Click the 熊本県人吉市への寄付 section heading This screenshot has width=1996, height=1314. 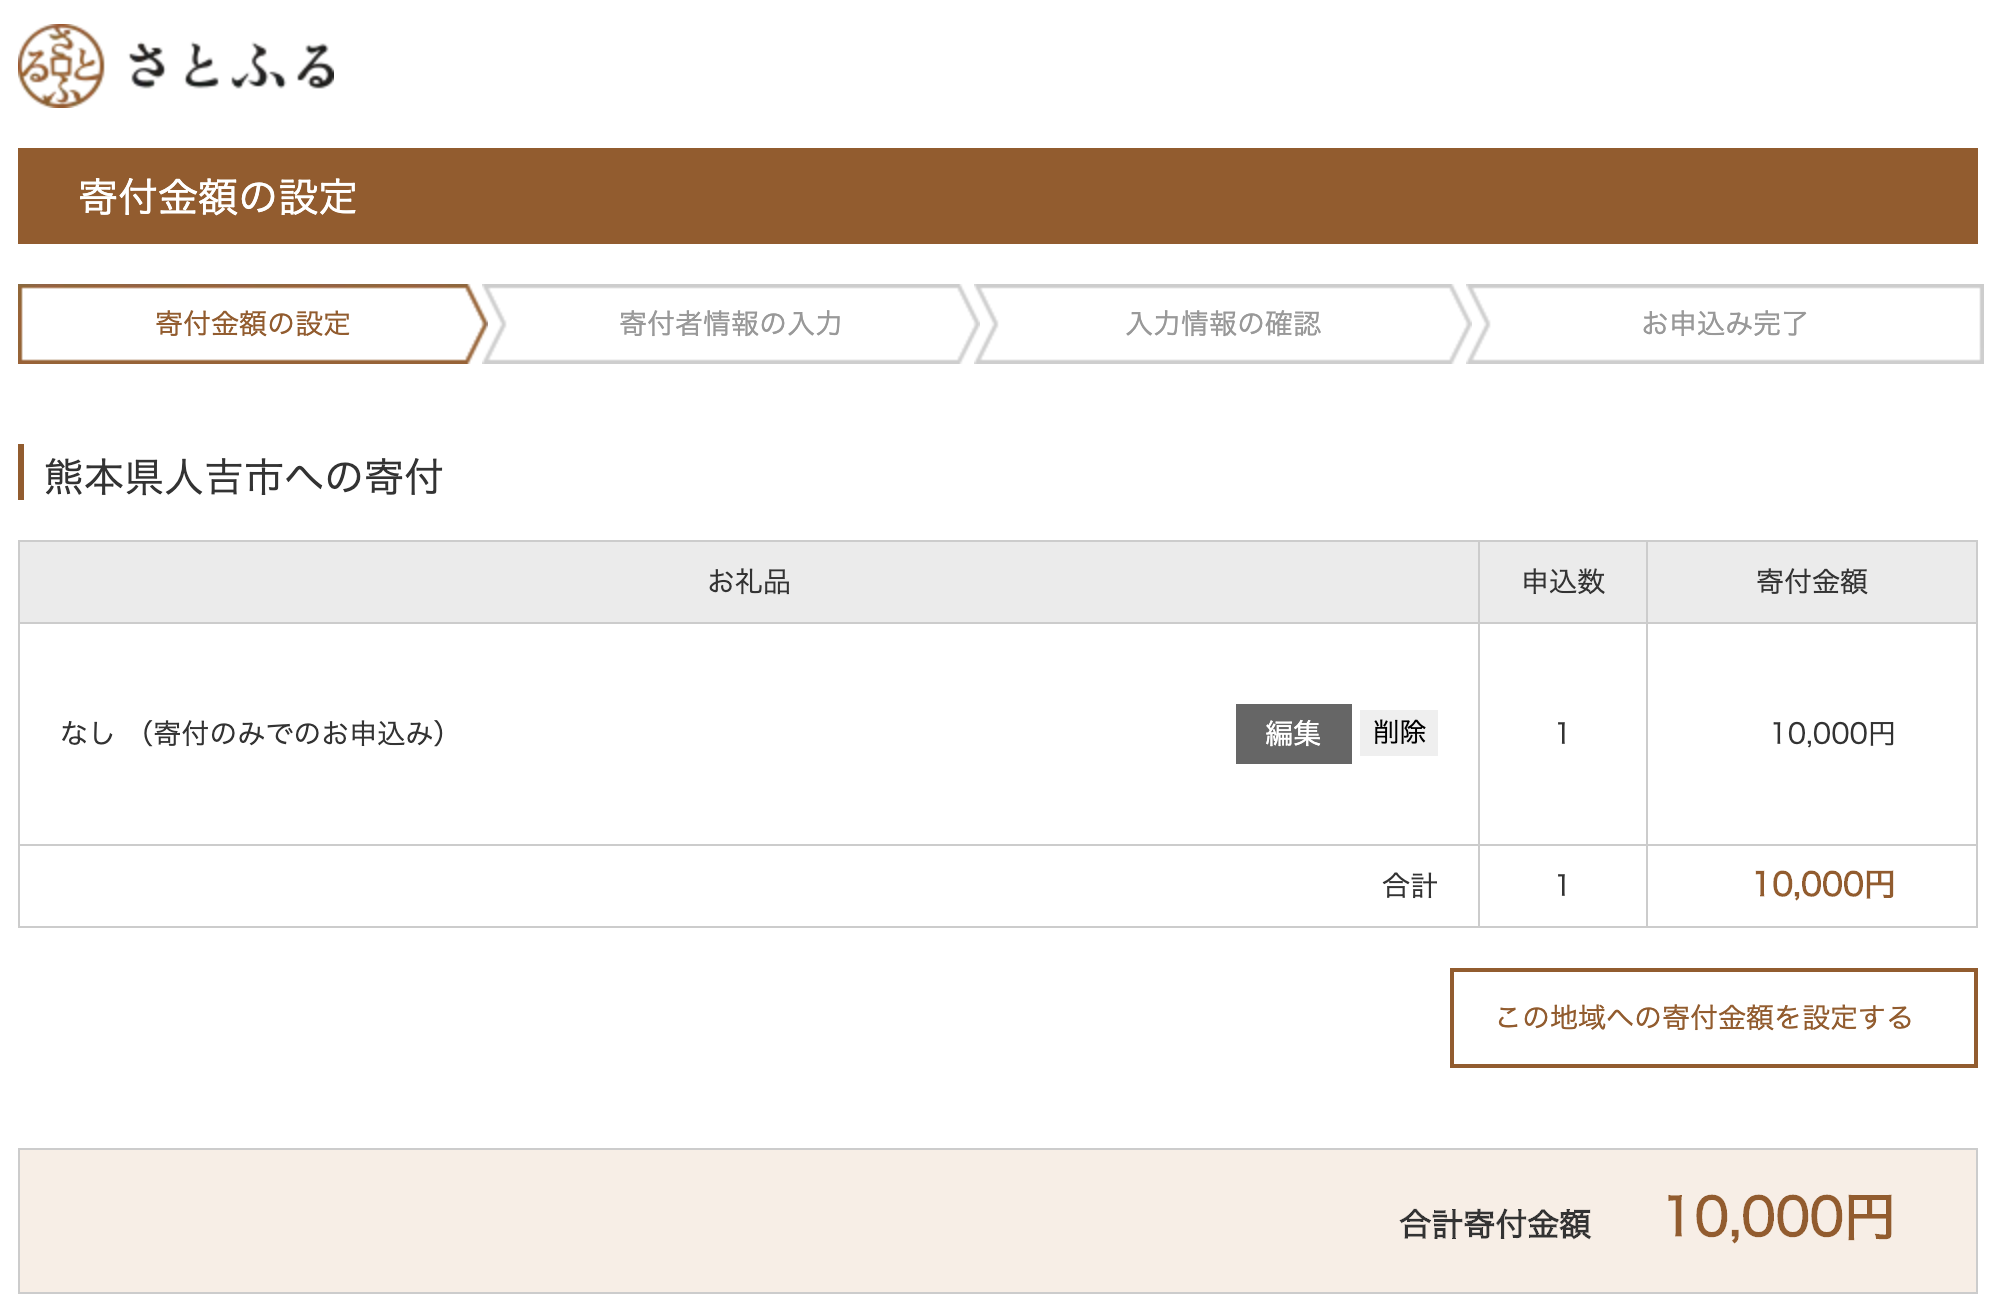[x=243, y=476]
